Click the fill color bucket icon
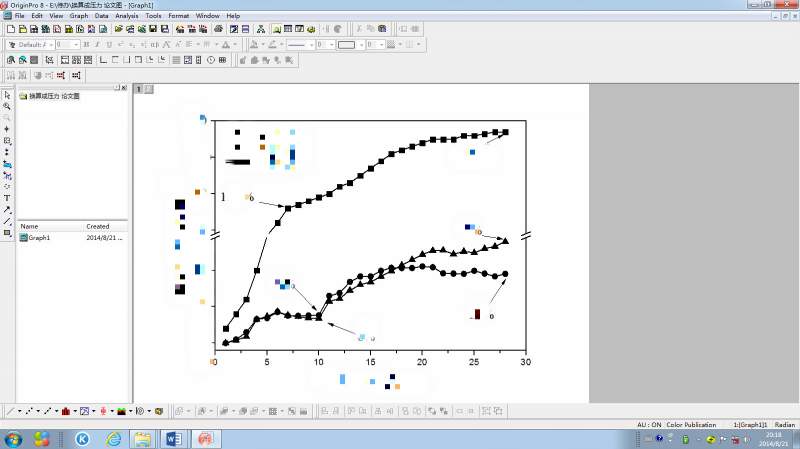 254,45
